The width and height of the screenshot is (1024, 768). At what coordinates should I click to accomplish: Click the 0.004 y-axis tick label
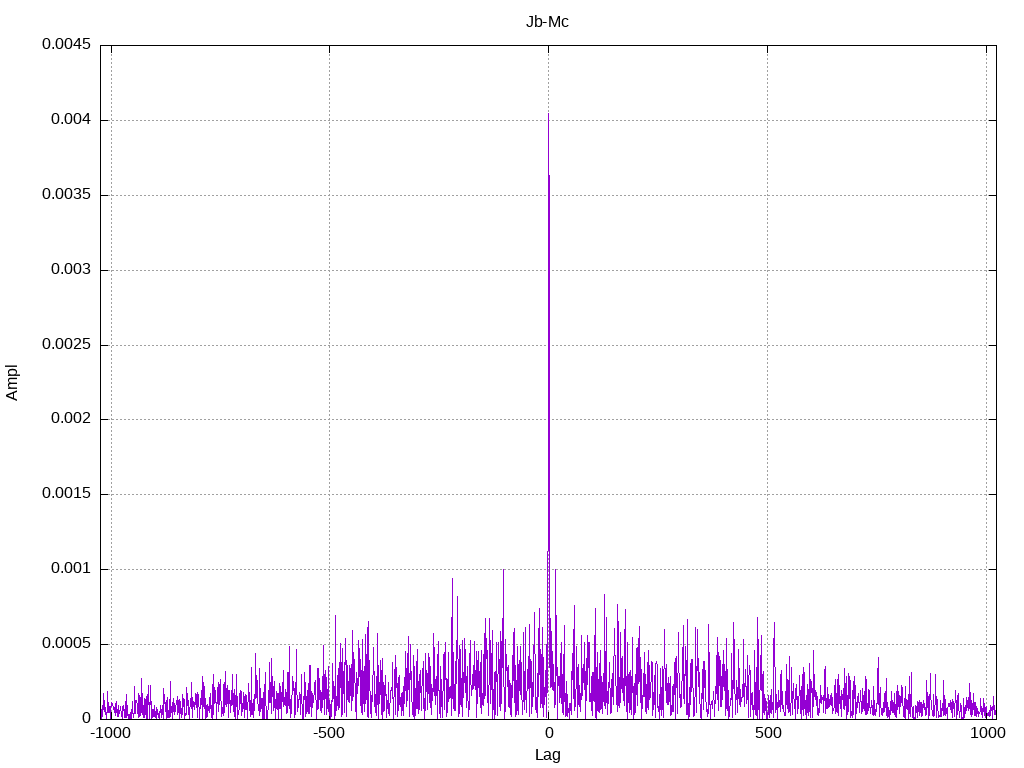pyautogui.click(x=70, y=120)
